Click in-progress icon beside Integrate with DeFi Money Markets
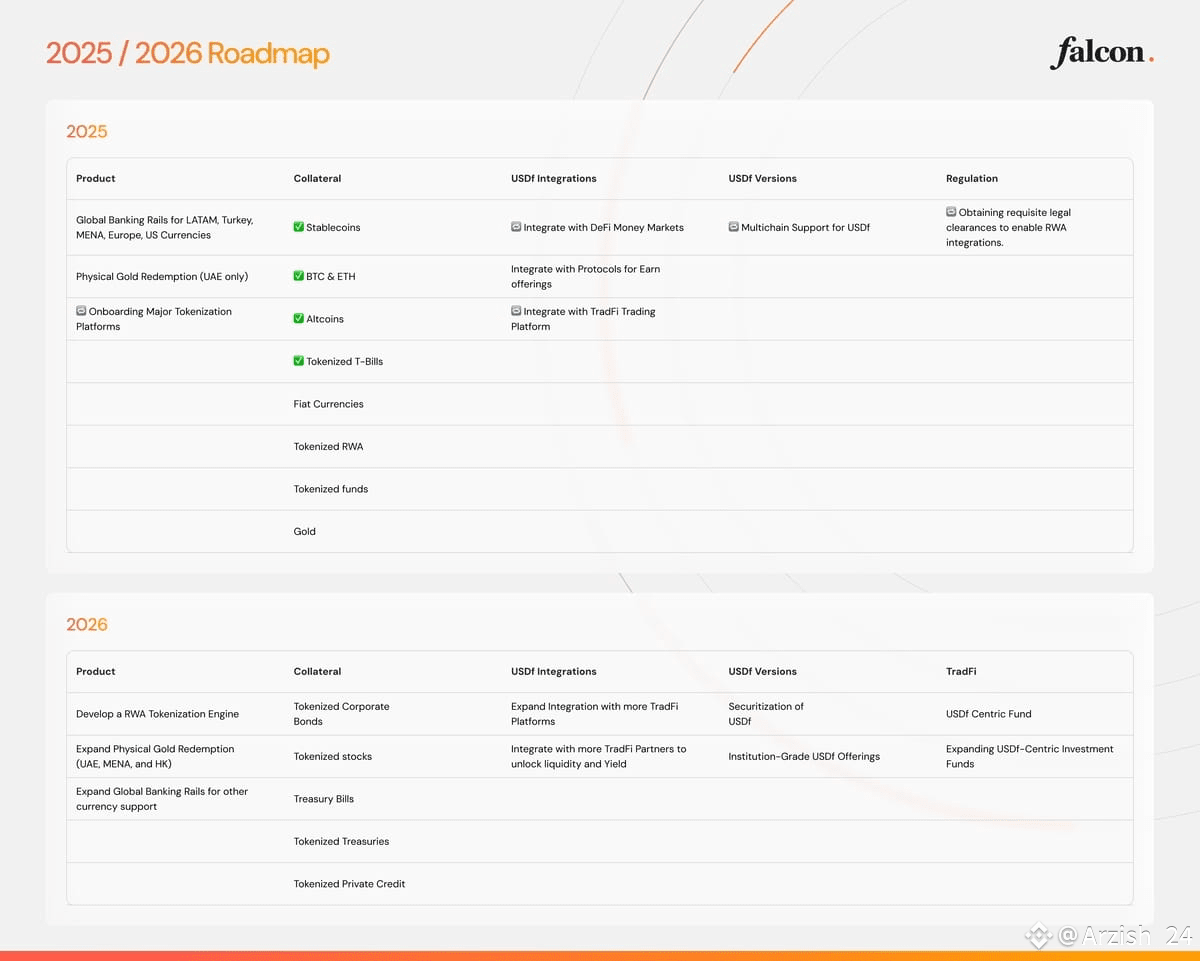1200x961 pixels. (x=516, y=227)
